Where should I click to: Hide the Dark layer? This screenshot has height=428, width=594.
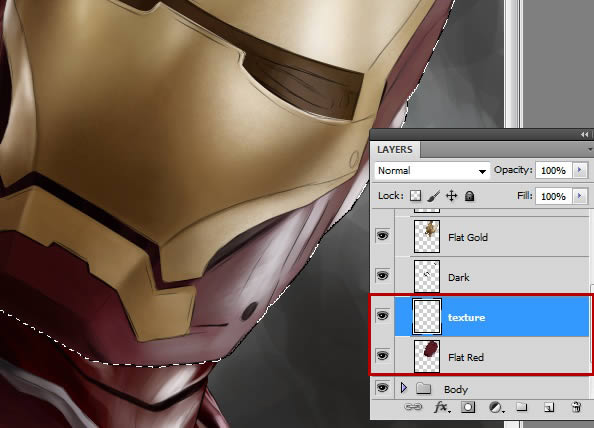382,276
